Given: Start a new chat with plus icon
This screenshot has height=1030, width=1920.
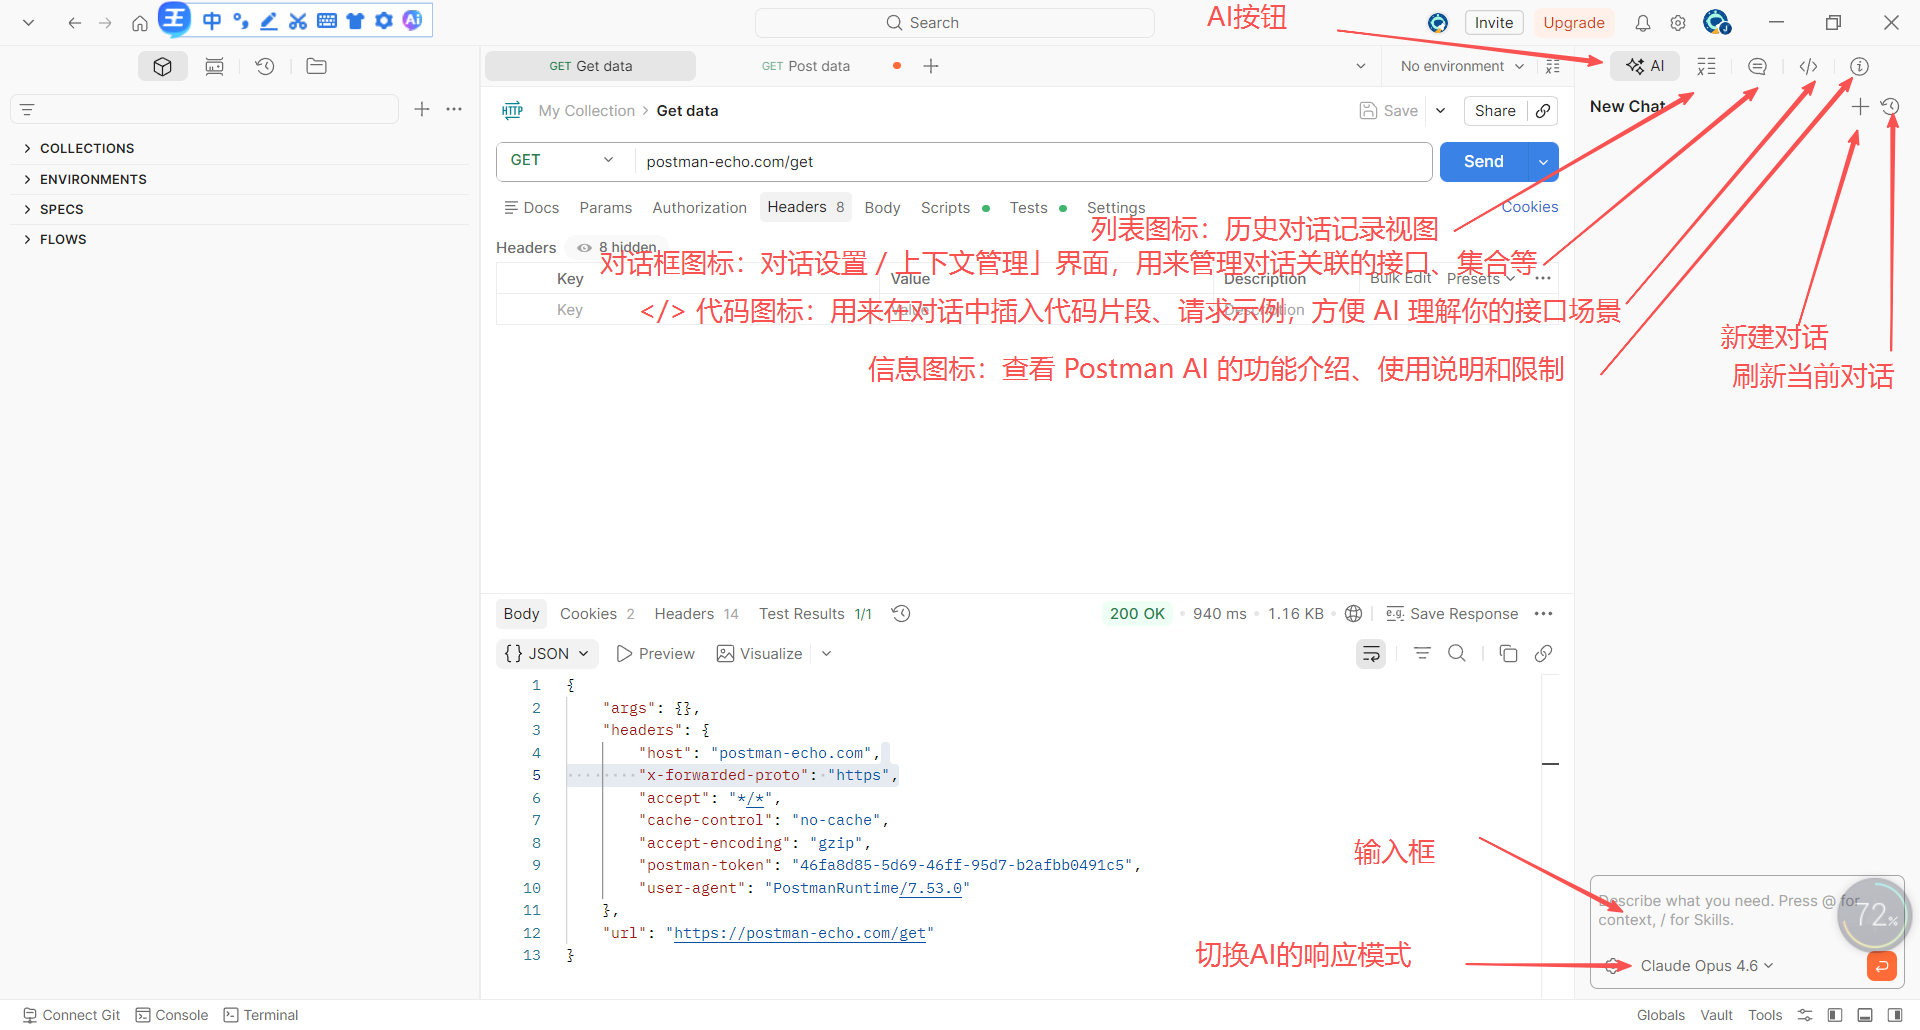Looking at the screenshot, I should (x=1860, y=106).
